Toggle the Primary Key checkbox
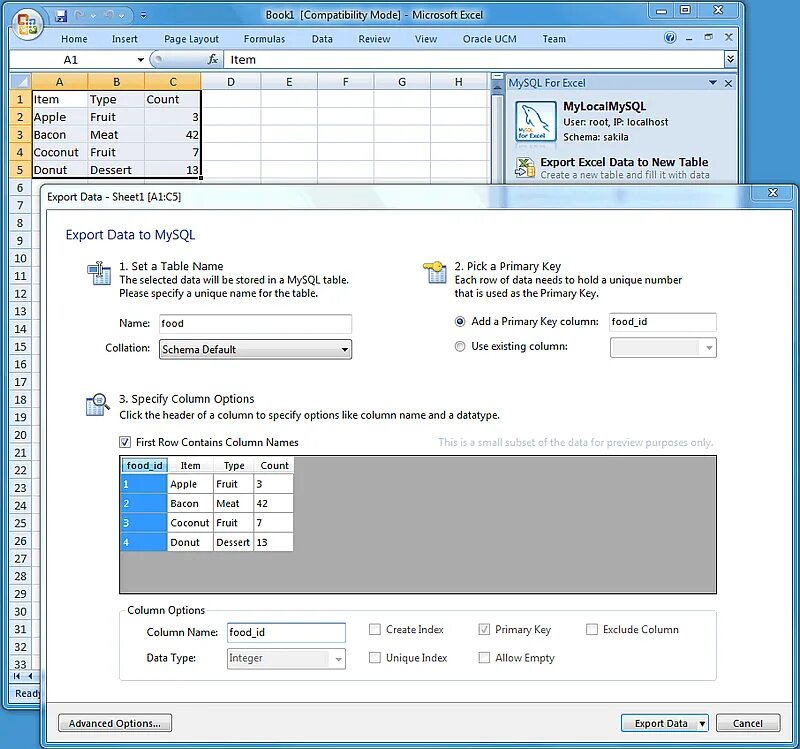The width and height of the screenshot is (800, 749). tap(484, 629)
